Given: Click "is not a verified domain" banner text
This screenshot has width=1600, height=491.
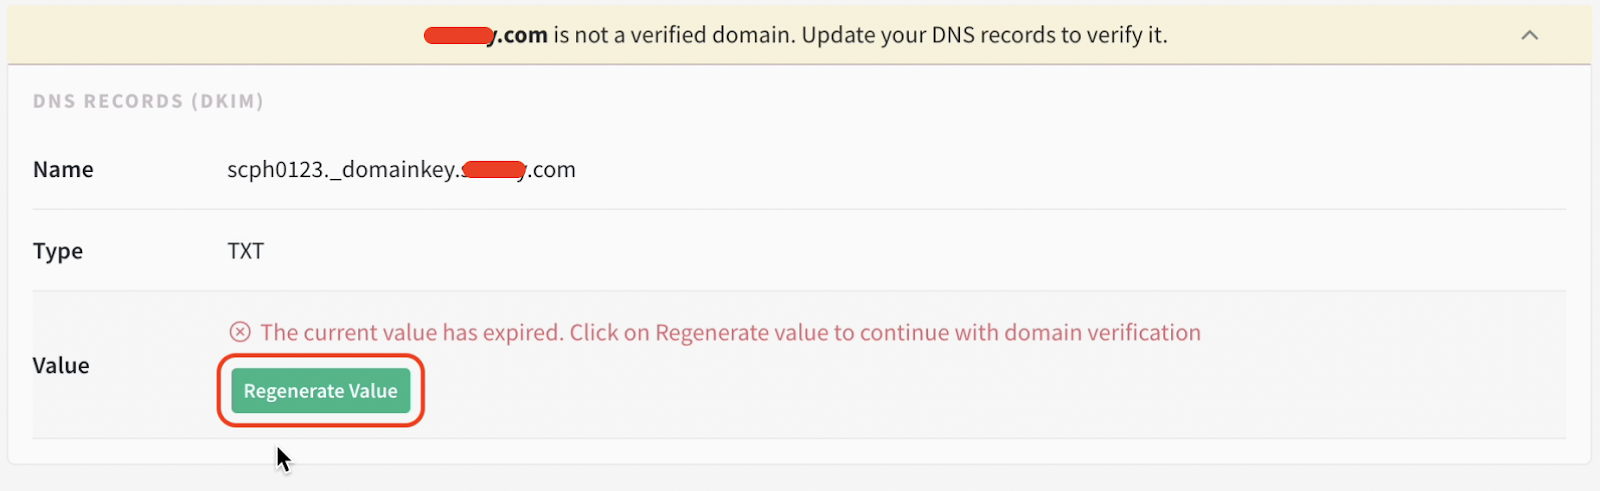Looking at the screenshot, I should coord(674,35).
